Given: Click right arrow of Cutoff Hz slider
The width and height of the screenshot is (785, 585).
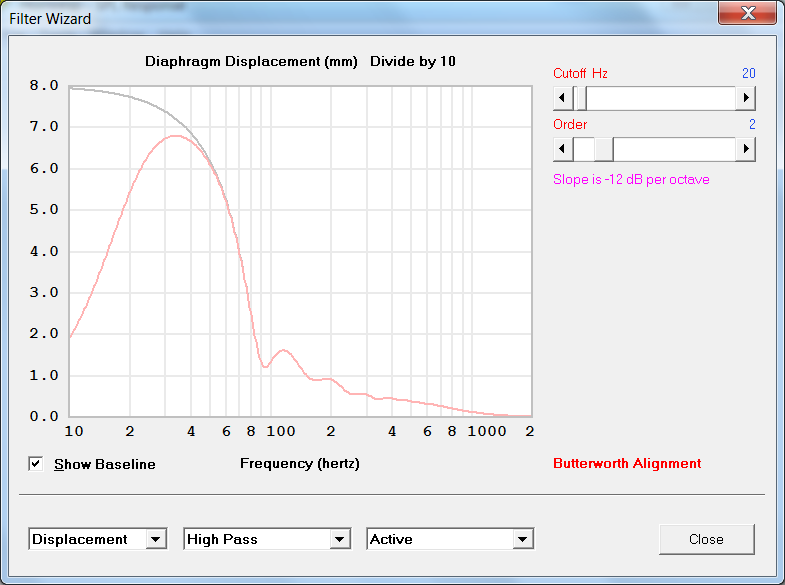Looking at the screenshot, I should 745,98.
